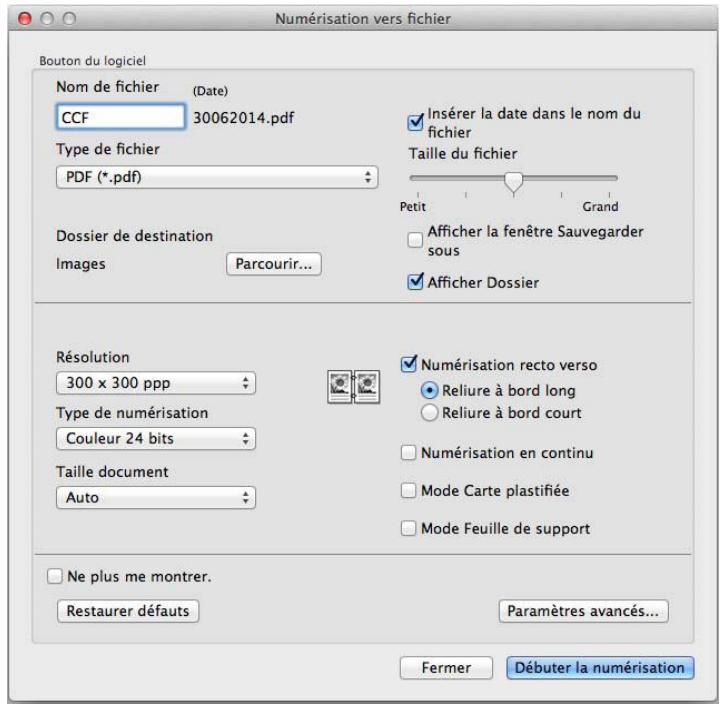This screenshot has width=720, height=706.
Task: Uncheck Afficher Dossier checkbox
Action: pyautogui.click(x=415, y=281)
